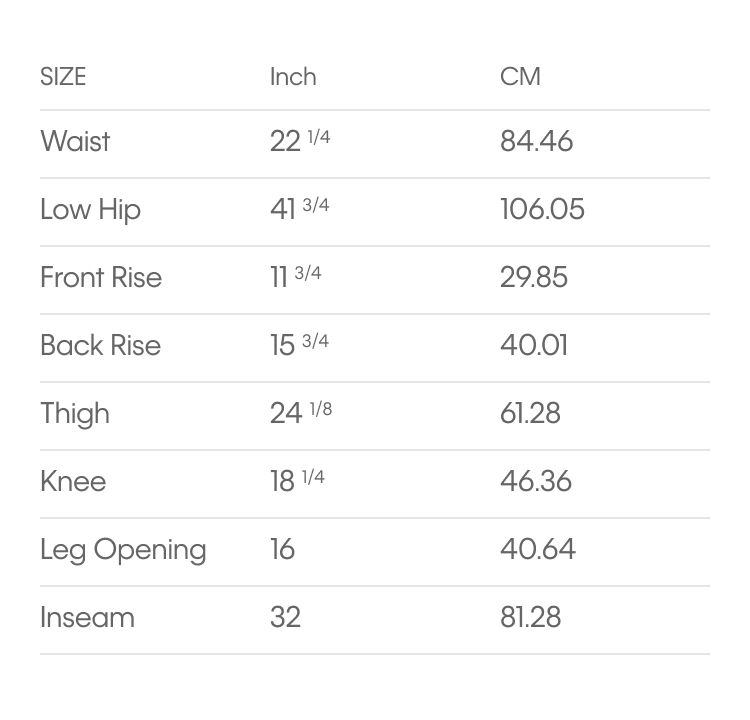
Task: Click the Low Hip 106.05 value
Action: 542,209
